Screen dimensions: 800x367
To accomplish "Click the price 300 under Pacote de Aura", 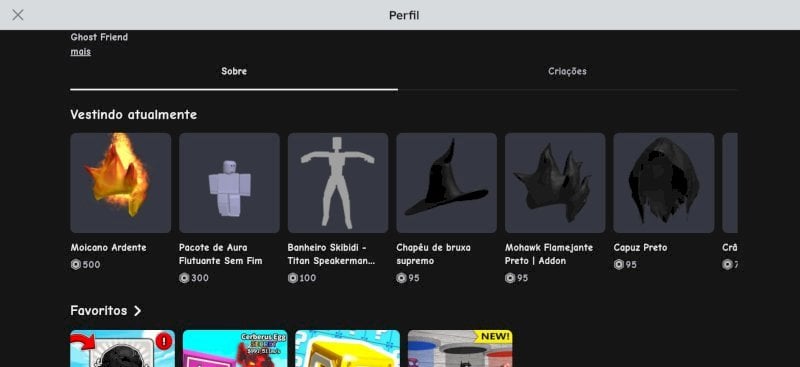I will 200,278.
